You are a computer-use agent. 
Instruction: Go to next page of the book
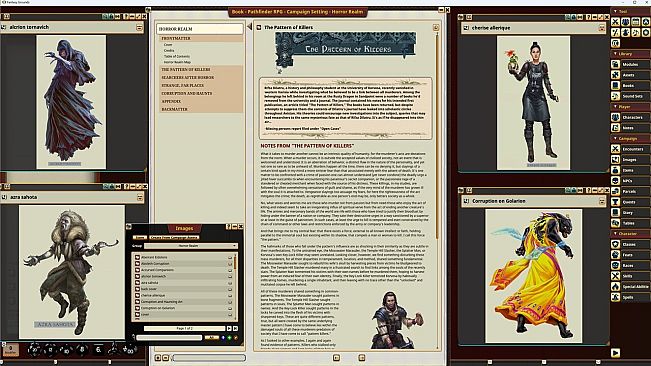(362, 357)
